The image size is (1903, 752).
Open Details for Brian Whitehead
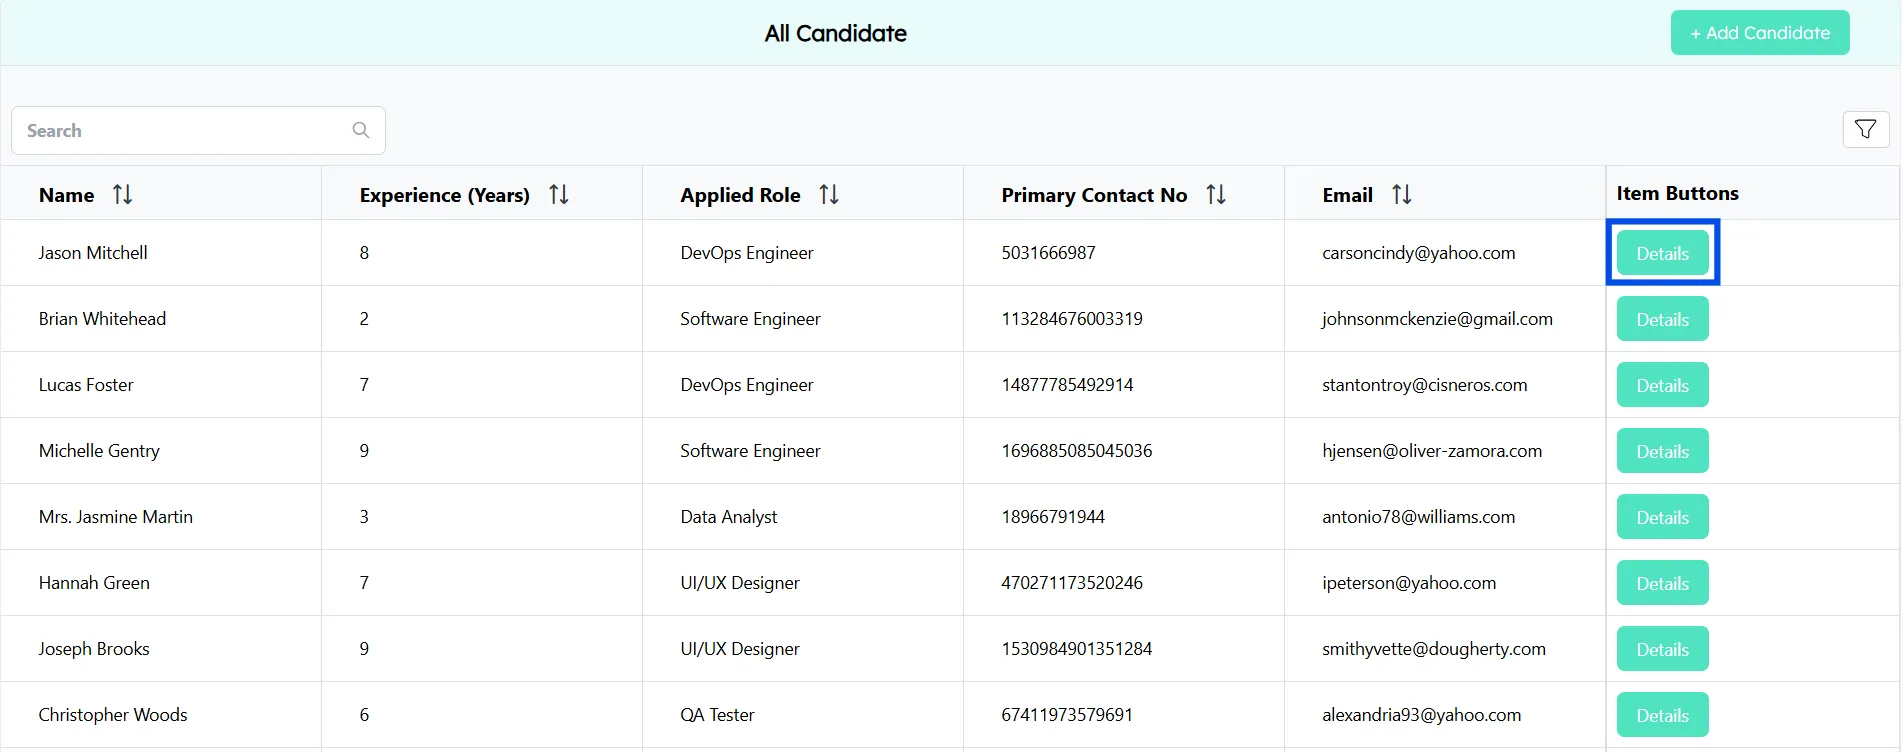coord(1662,319)
